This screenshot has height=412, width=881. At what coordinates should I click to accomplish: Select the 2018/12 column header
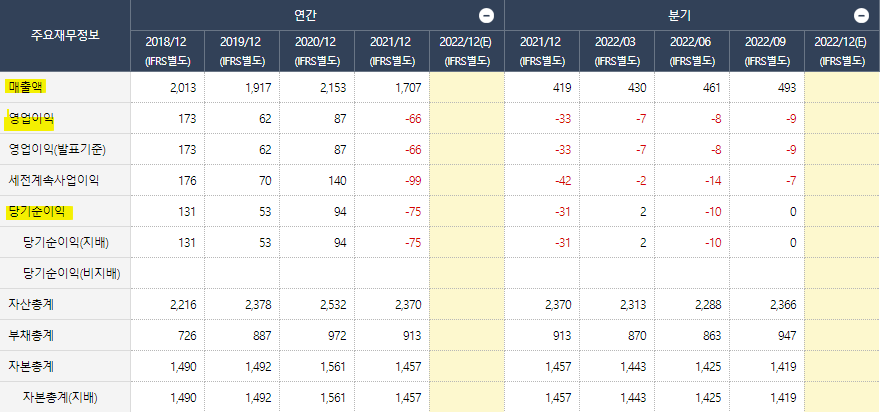coord(167,51)
